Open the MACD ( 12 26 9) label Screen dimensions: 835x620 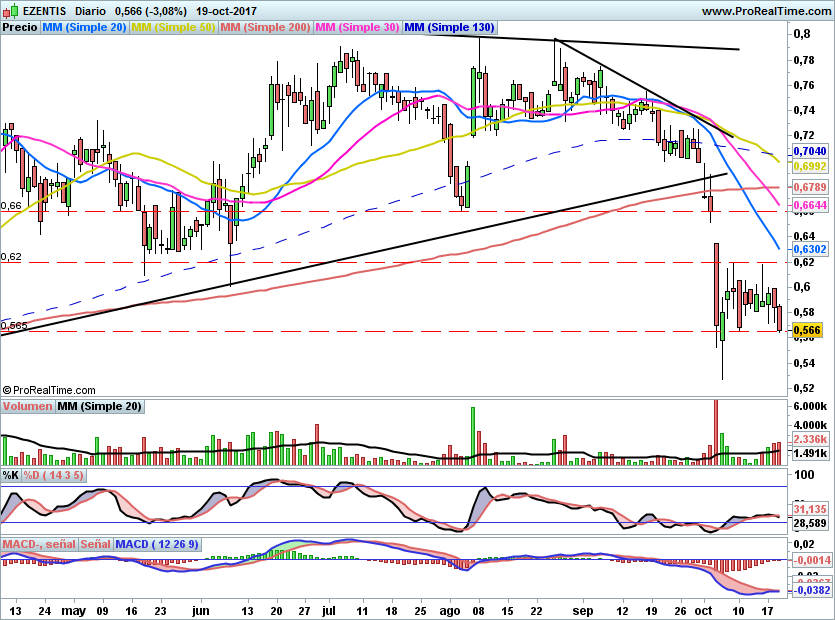tap(157, 544)
